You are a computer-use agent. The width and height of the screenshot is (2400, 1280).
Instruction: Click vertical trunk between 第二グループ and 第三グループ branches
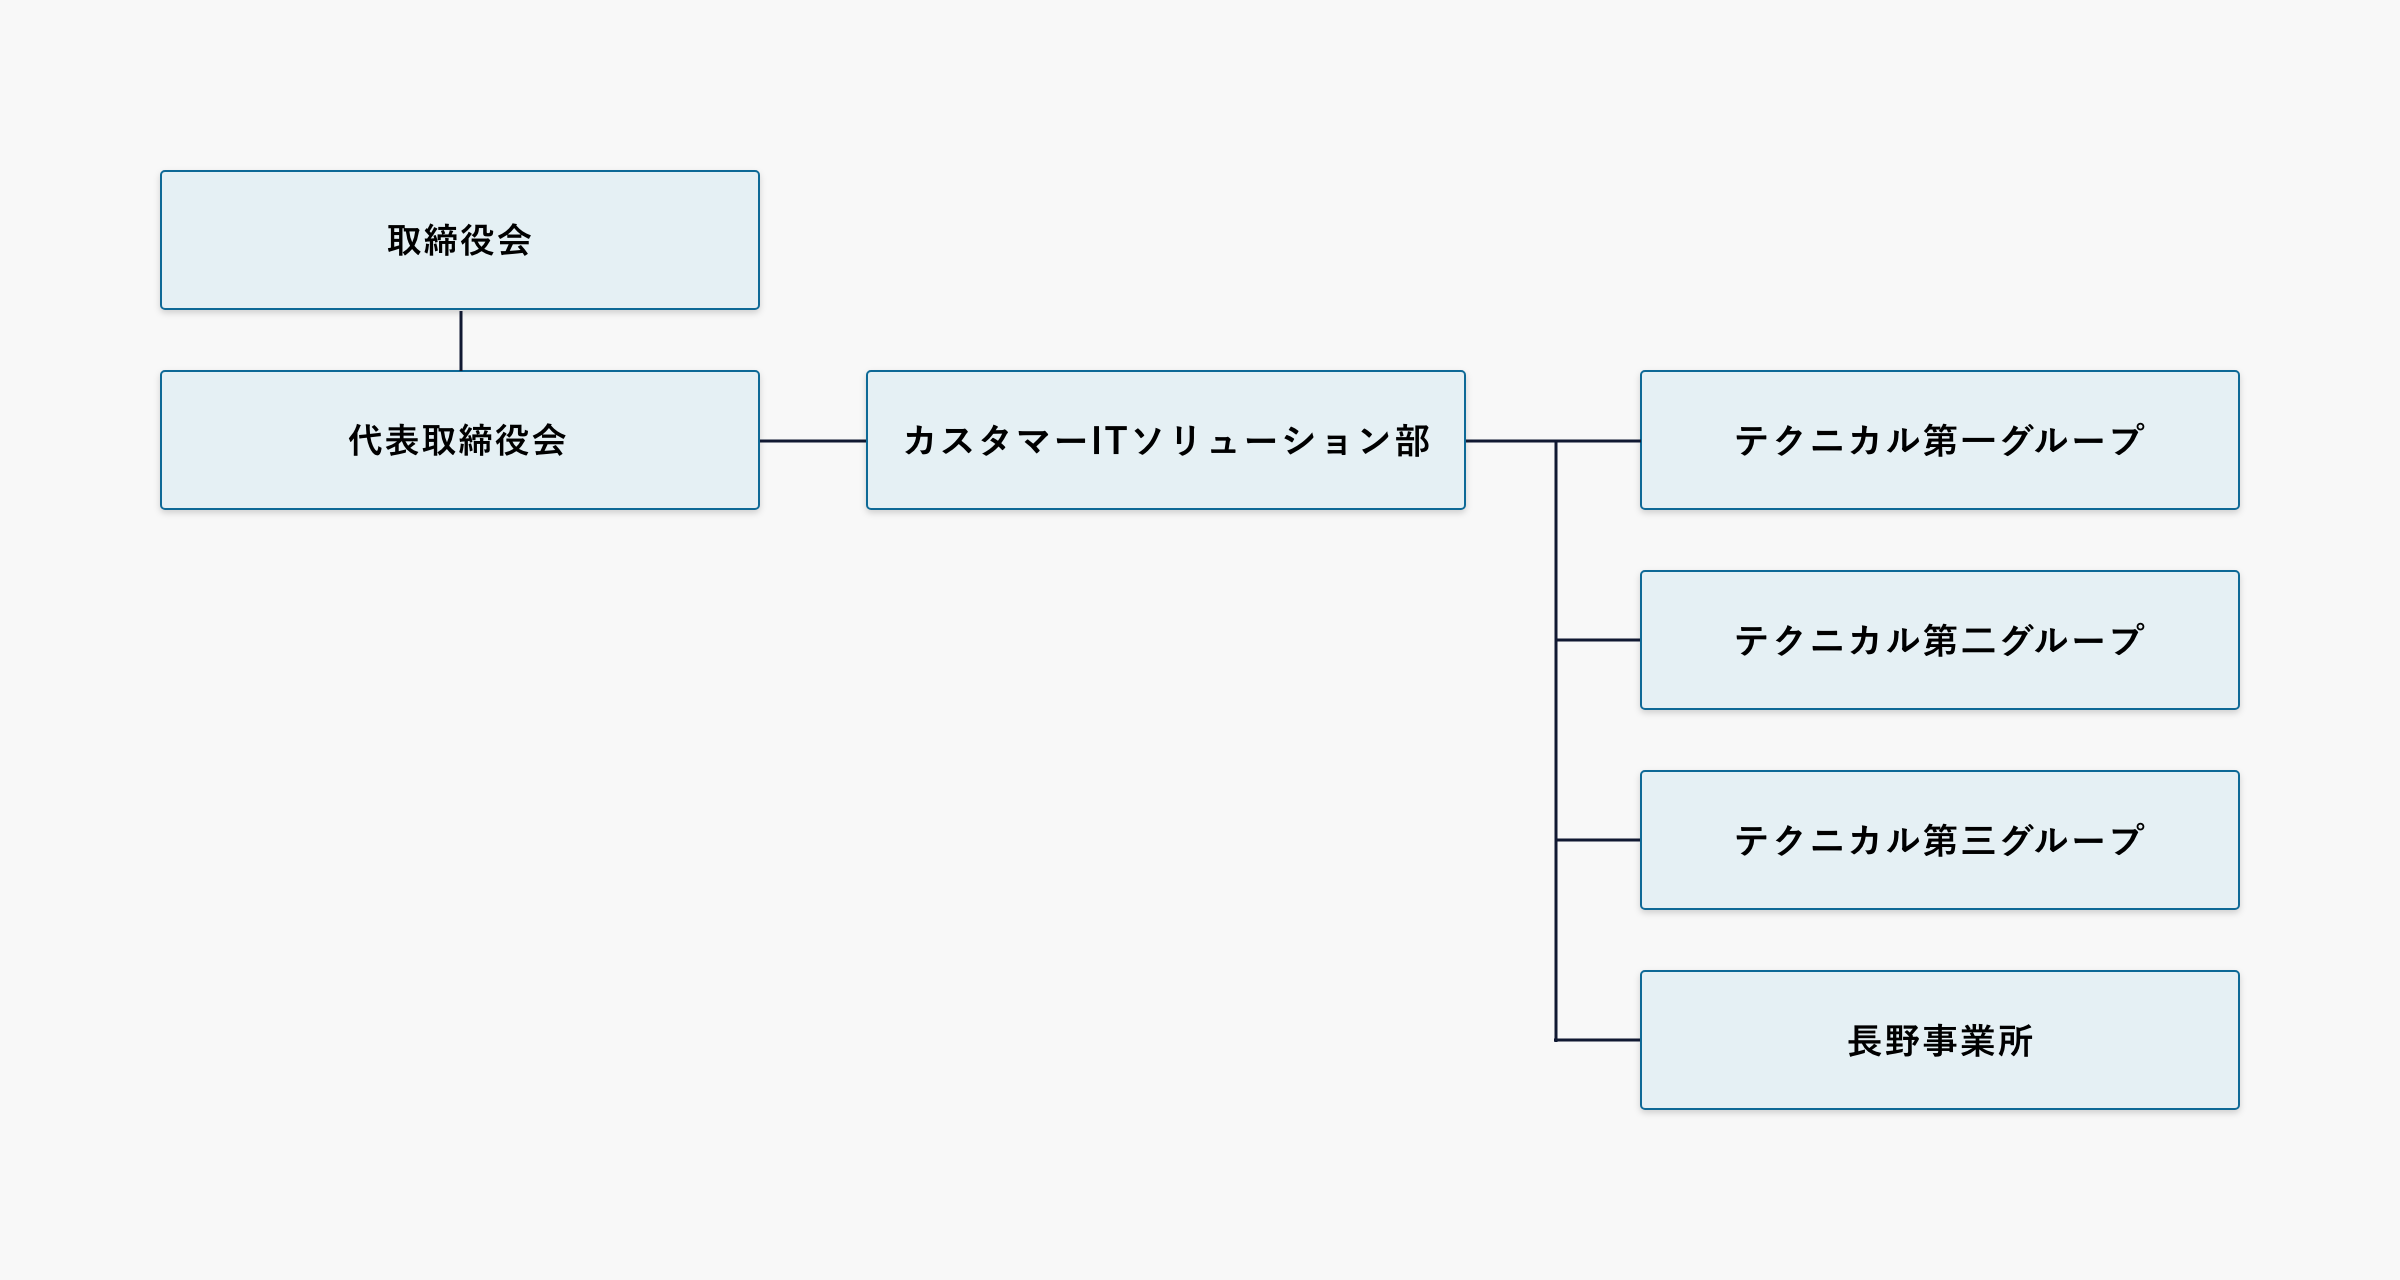click(x=1556, y=740)
